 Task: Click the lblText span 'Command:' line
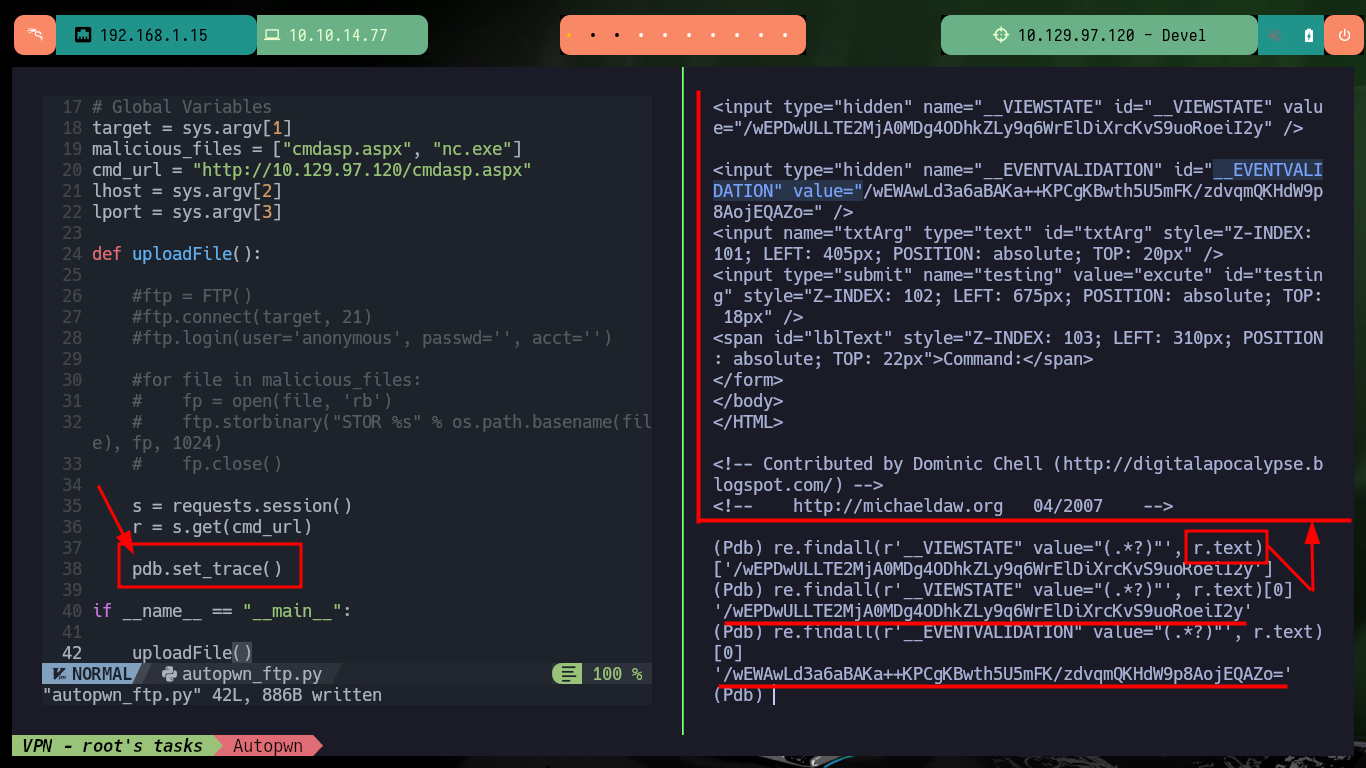click(1018, 348)
